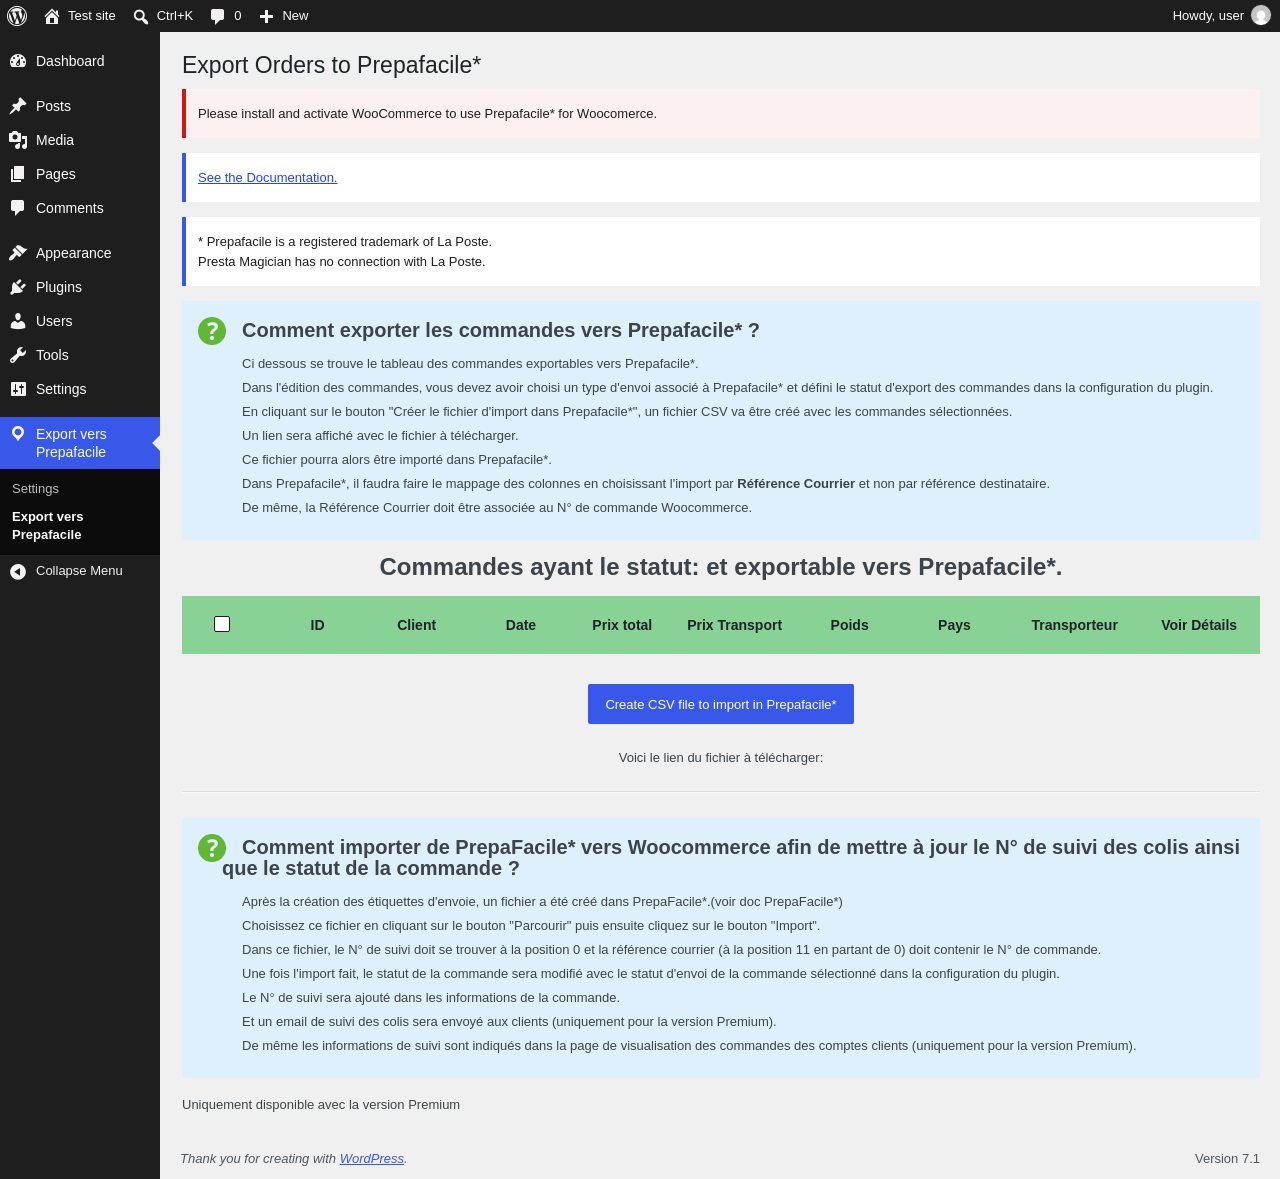Click the Settings sliders icon

coord(18,389)
